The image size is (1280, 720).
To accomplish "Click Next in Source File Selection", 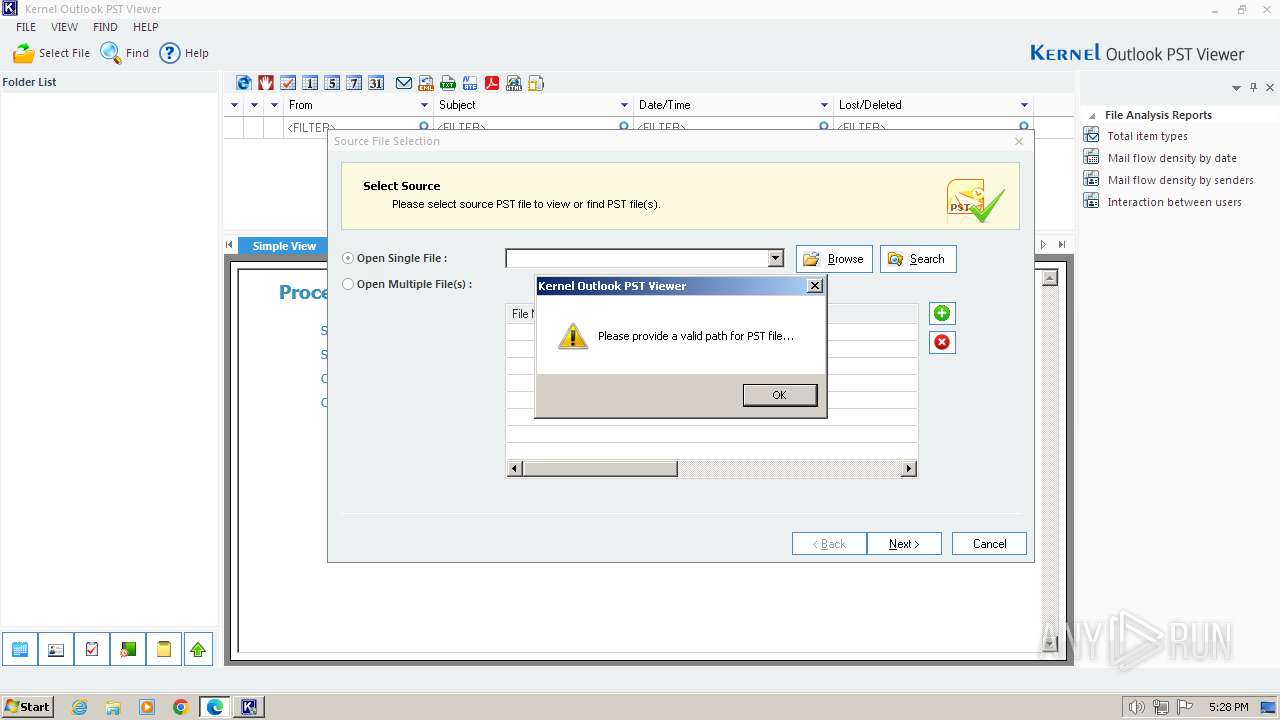I will point(904,544).
